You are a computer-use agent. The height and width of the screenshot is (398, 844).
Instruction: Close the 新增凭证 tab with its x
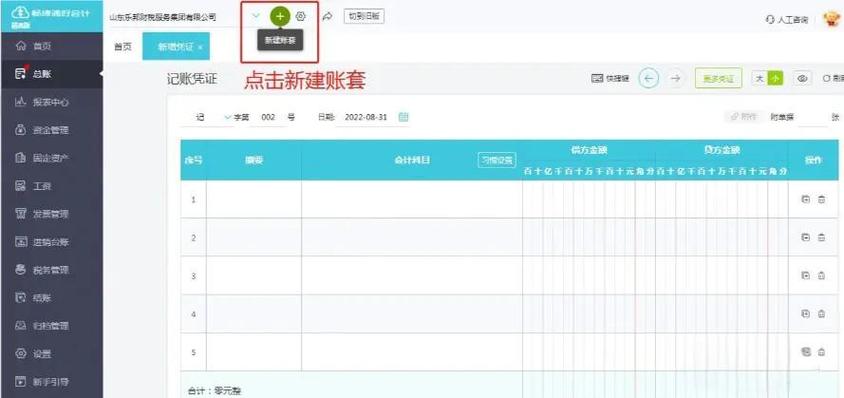[x=200, y=47]
